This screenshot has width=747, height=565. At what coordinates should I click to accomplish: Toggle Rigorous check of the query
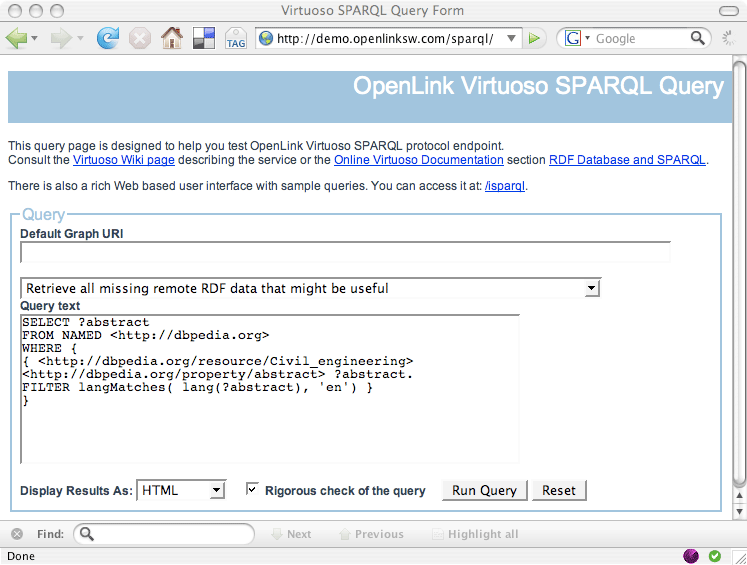252,490
